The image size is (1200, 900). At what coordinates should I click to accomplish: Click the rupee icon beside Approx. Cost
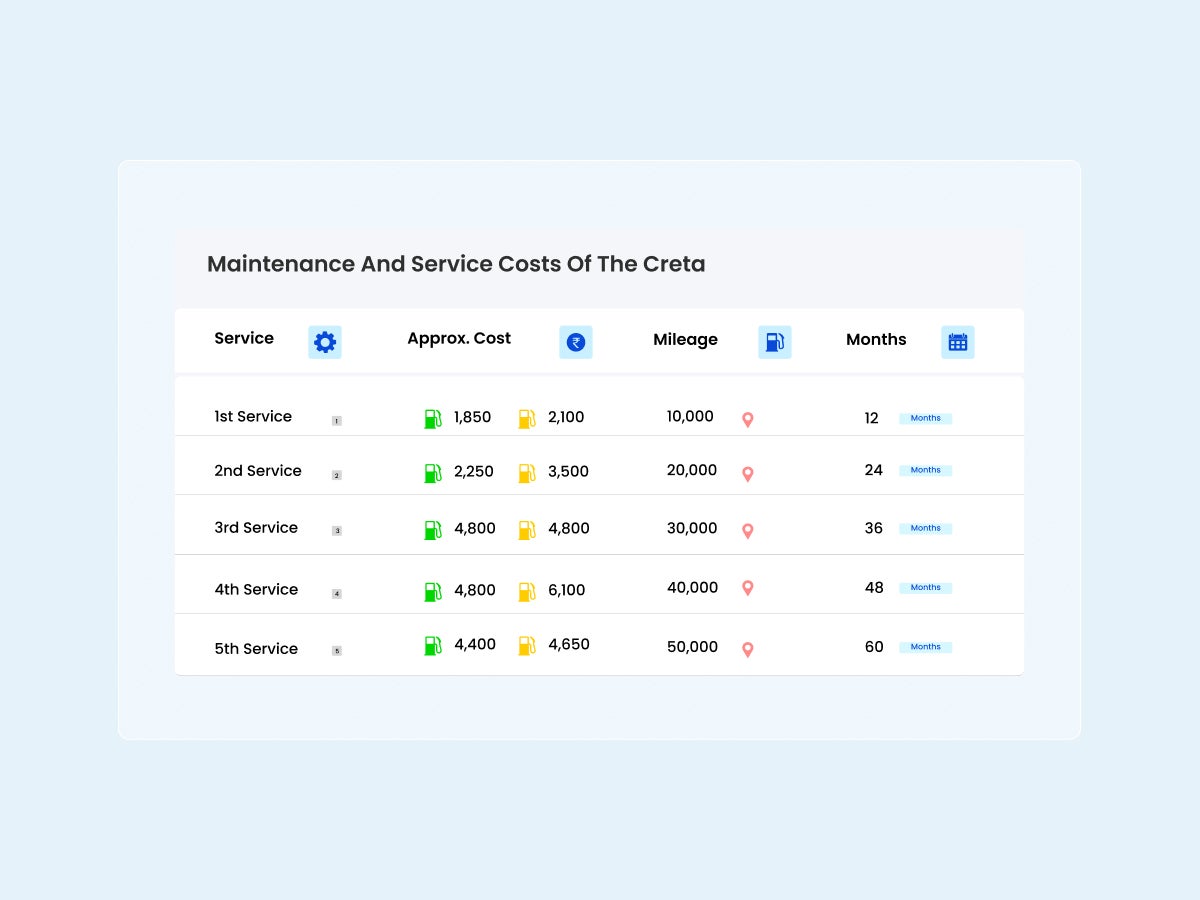[575, 342]
